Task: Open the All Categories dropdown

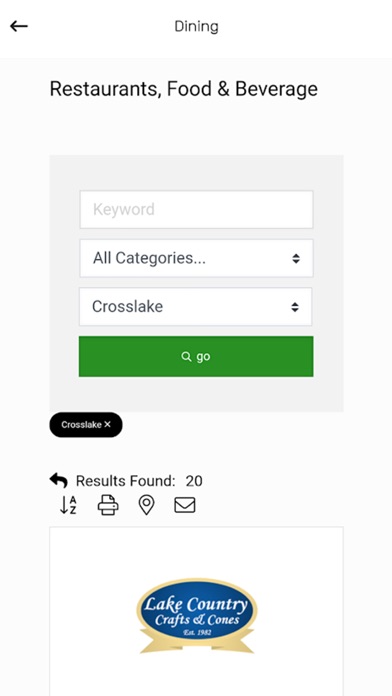Action: [x=196, y=258]
